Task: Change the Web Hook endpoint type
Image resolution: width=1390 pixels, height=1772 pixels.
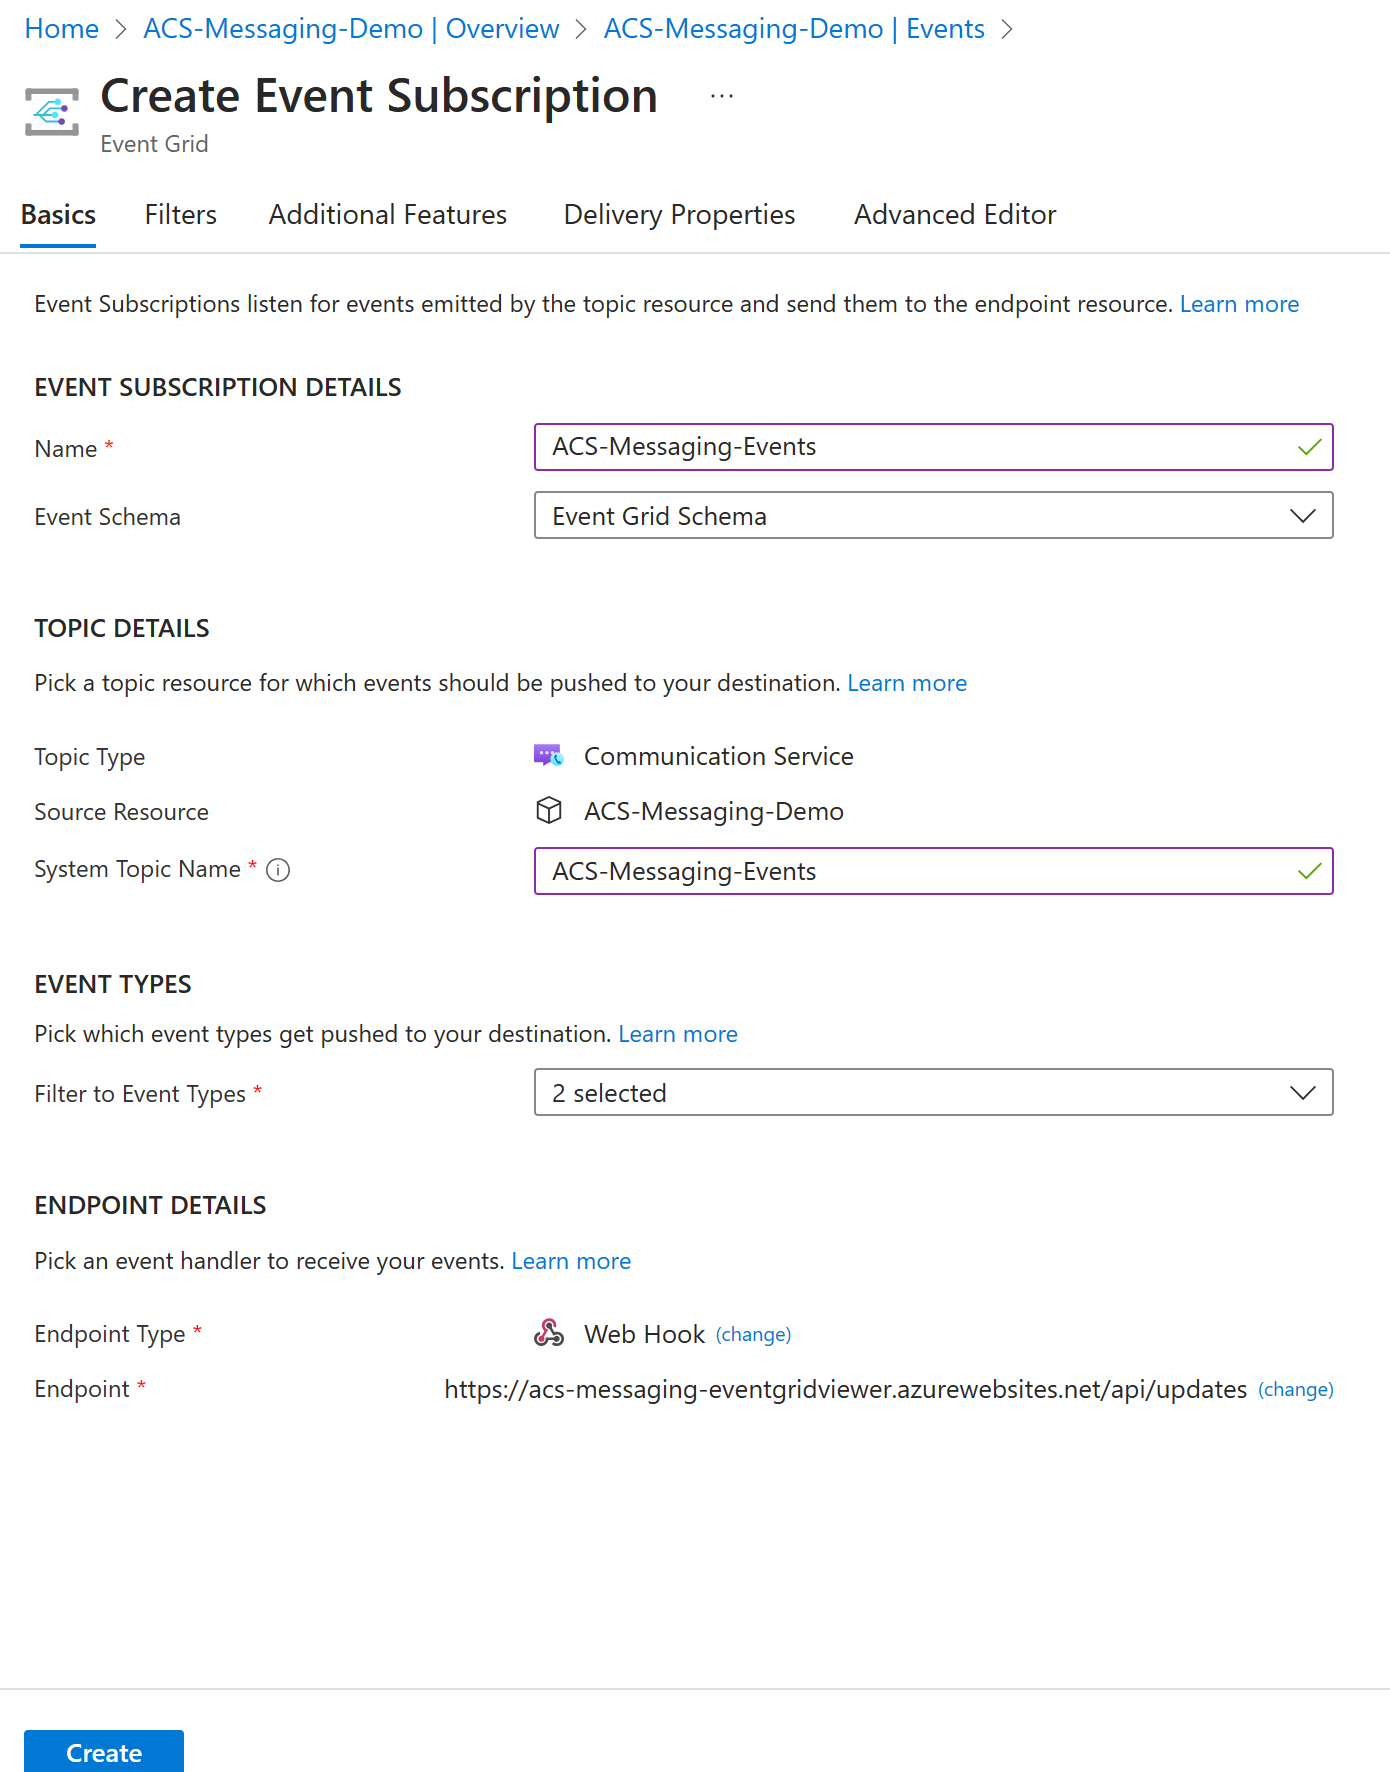Action: (x=753, y=1334)
